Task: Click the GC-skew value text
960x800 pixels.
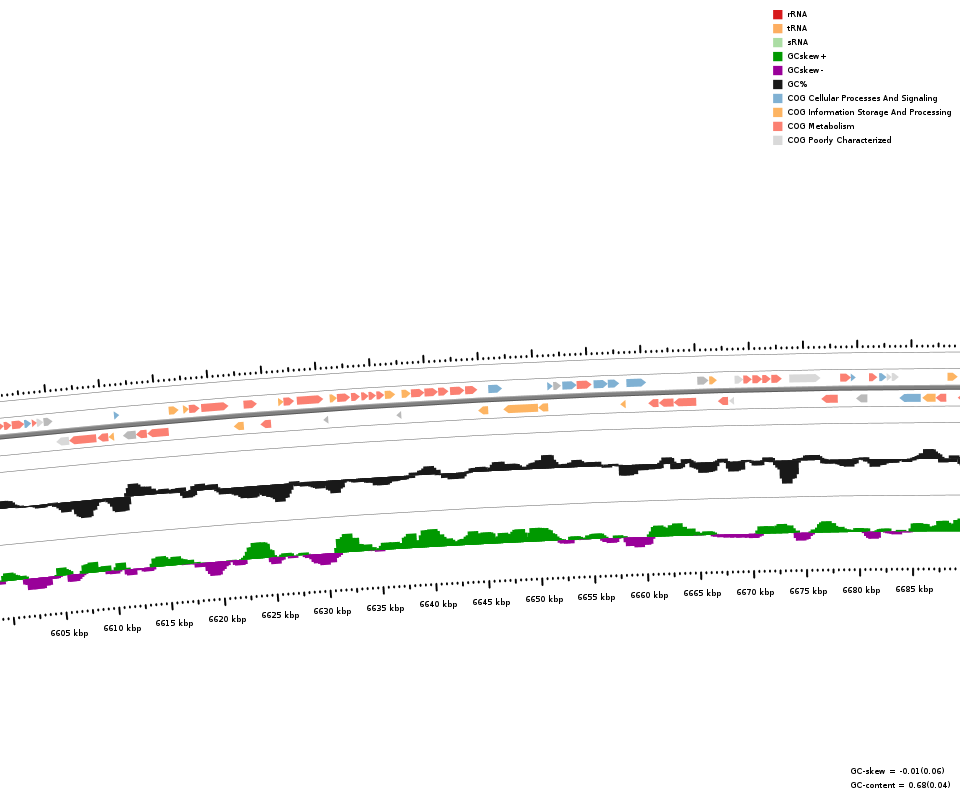Action: point(897,771)
